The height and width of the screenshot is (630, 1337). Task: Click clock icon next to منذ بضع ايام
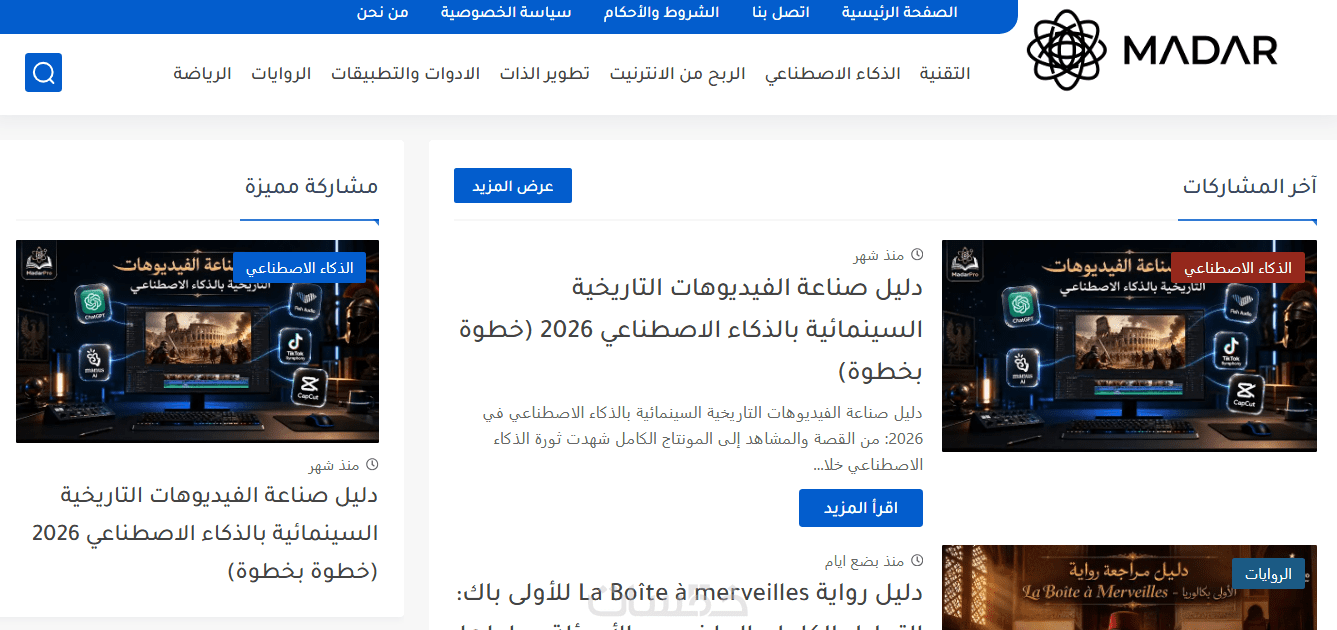point(917,560)
